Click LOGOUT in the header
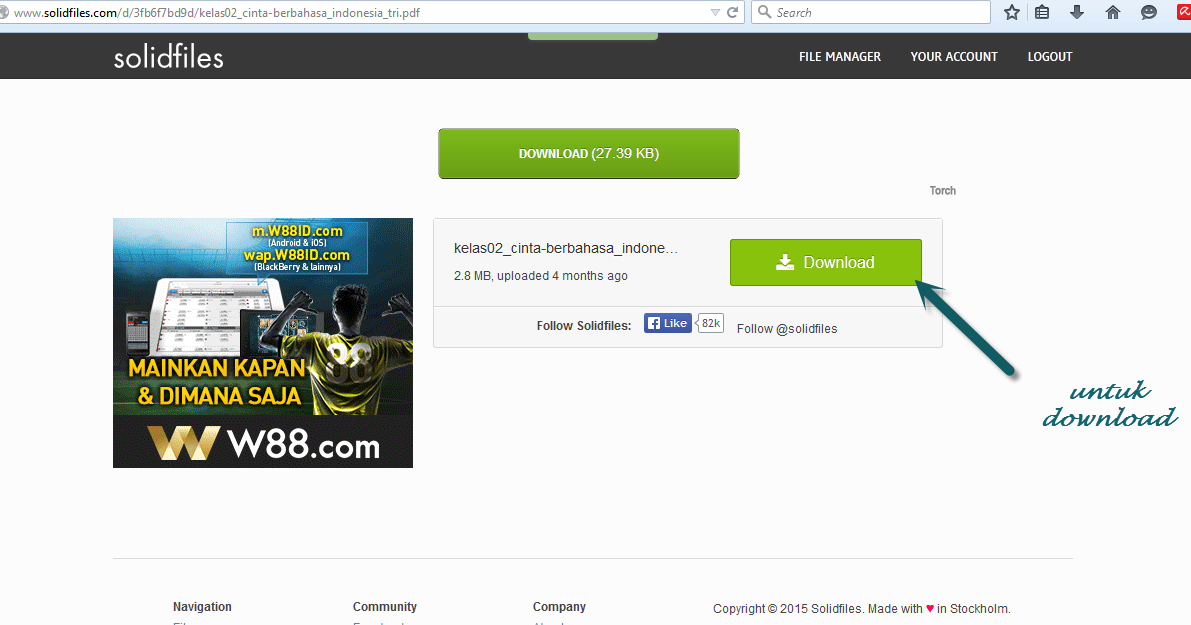The image size is (1191, 625). coord(1050,57)
